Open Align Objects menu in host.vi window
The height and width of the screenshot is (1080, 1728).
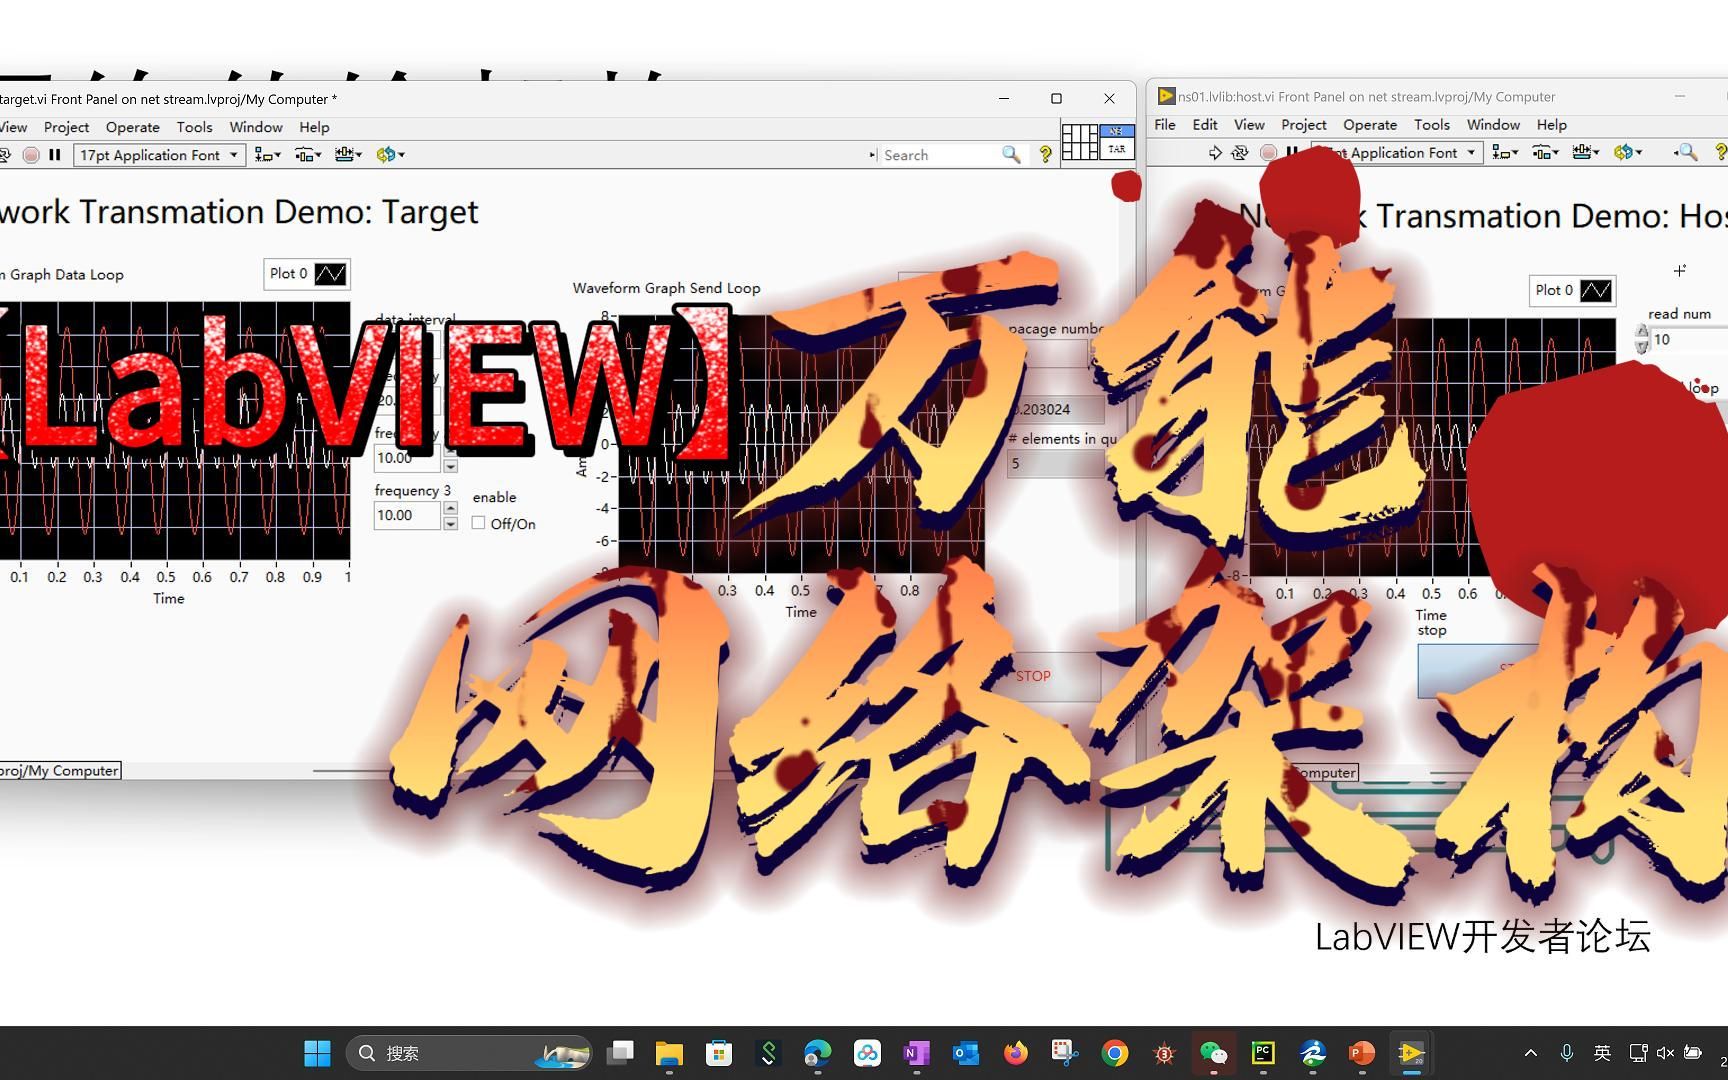(x=1505, y=153)
